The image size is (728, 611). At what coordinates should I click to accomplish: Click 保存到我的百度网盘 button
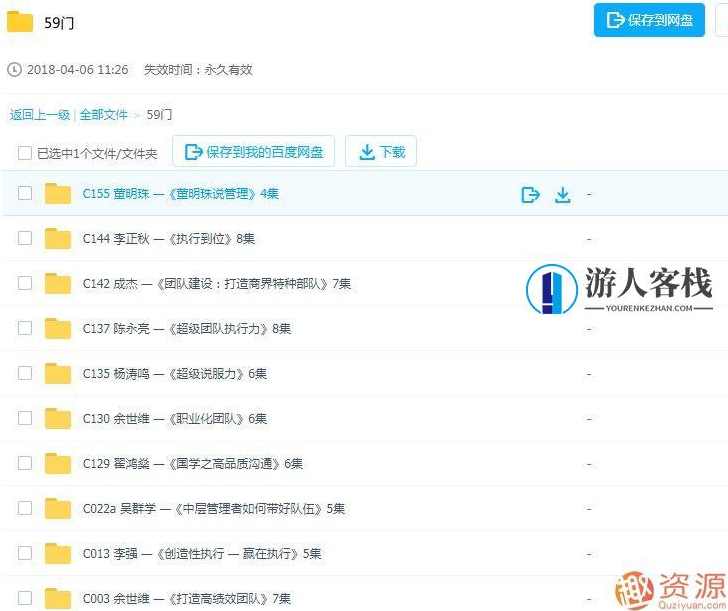(x=254, y=151)
